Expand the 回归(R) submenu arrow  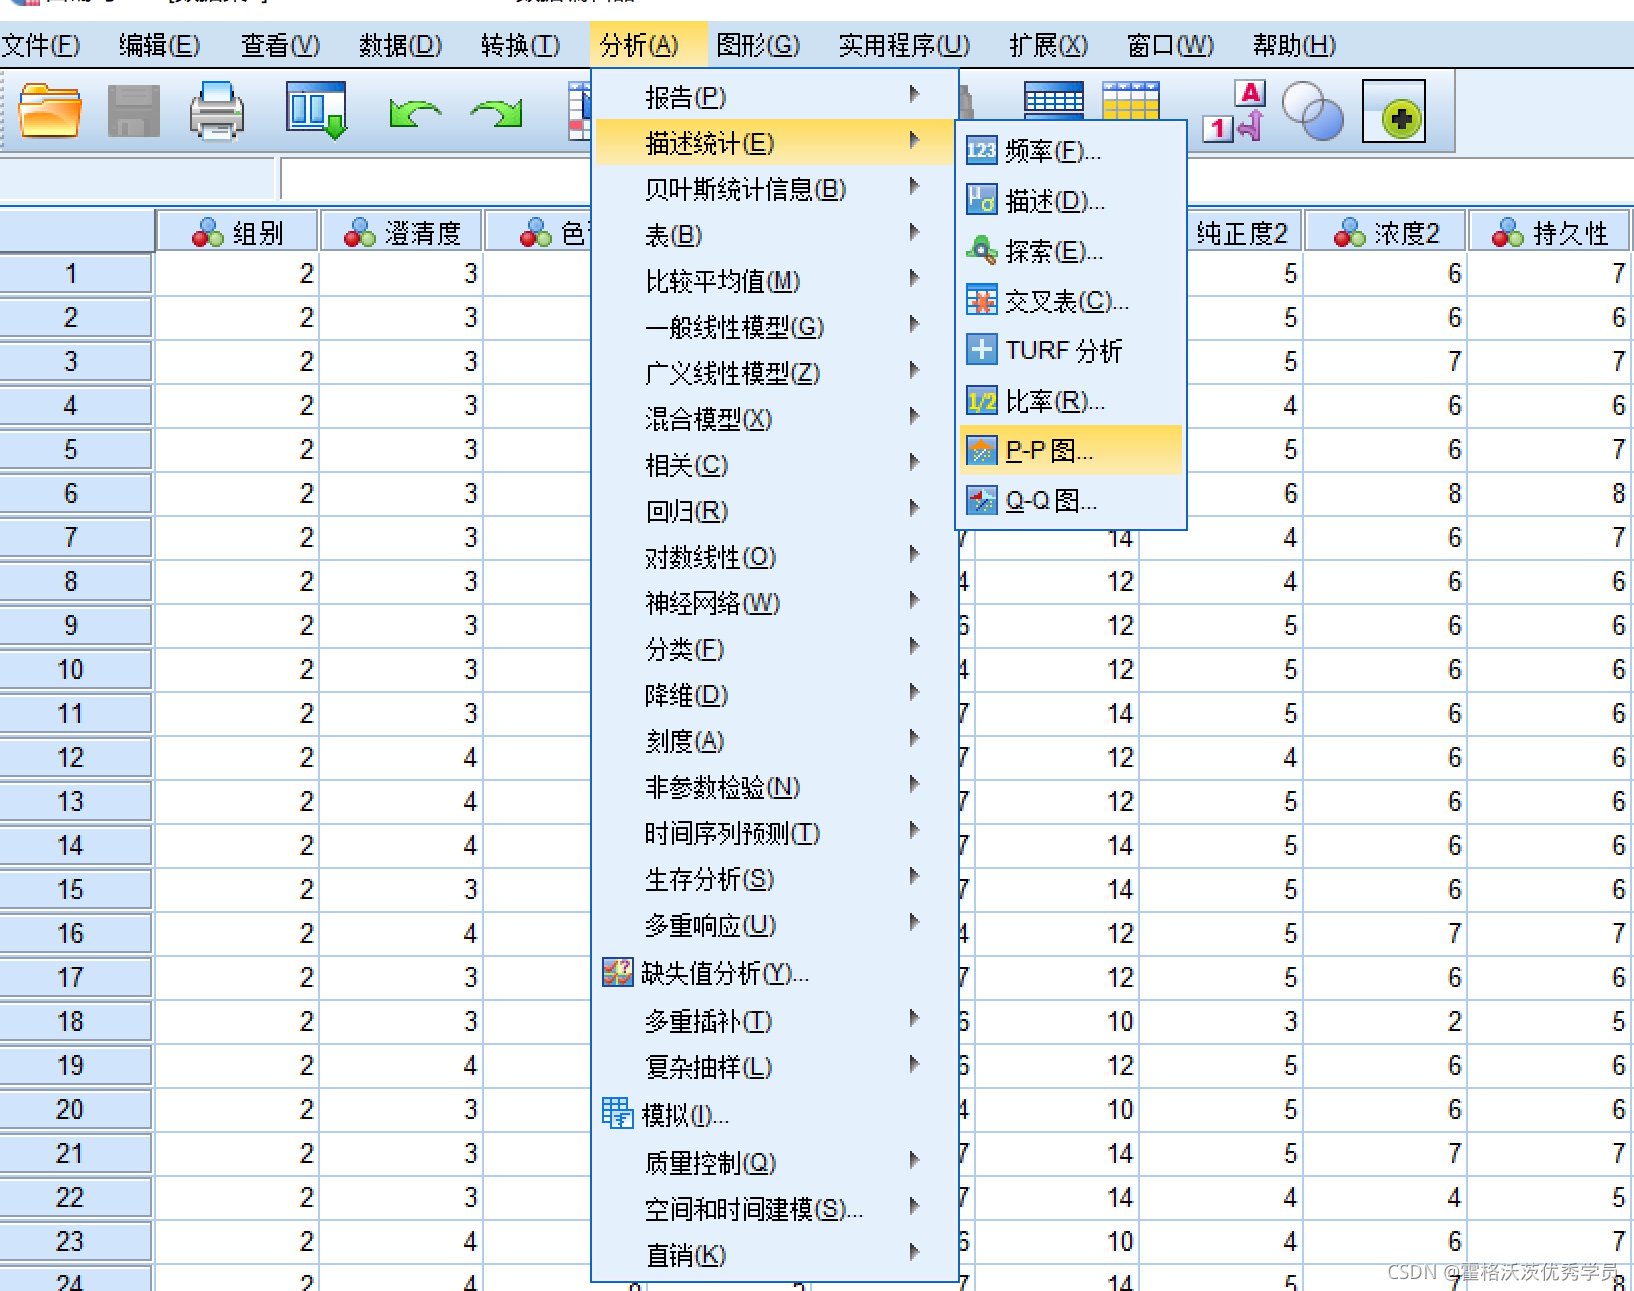[x=914, y=509]
